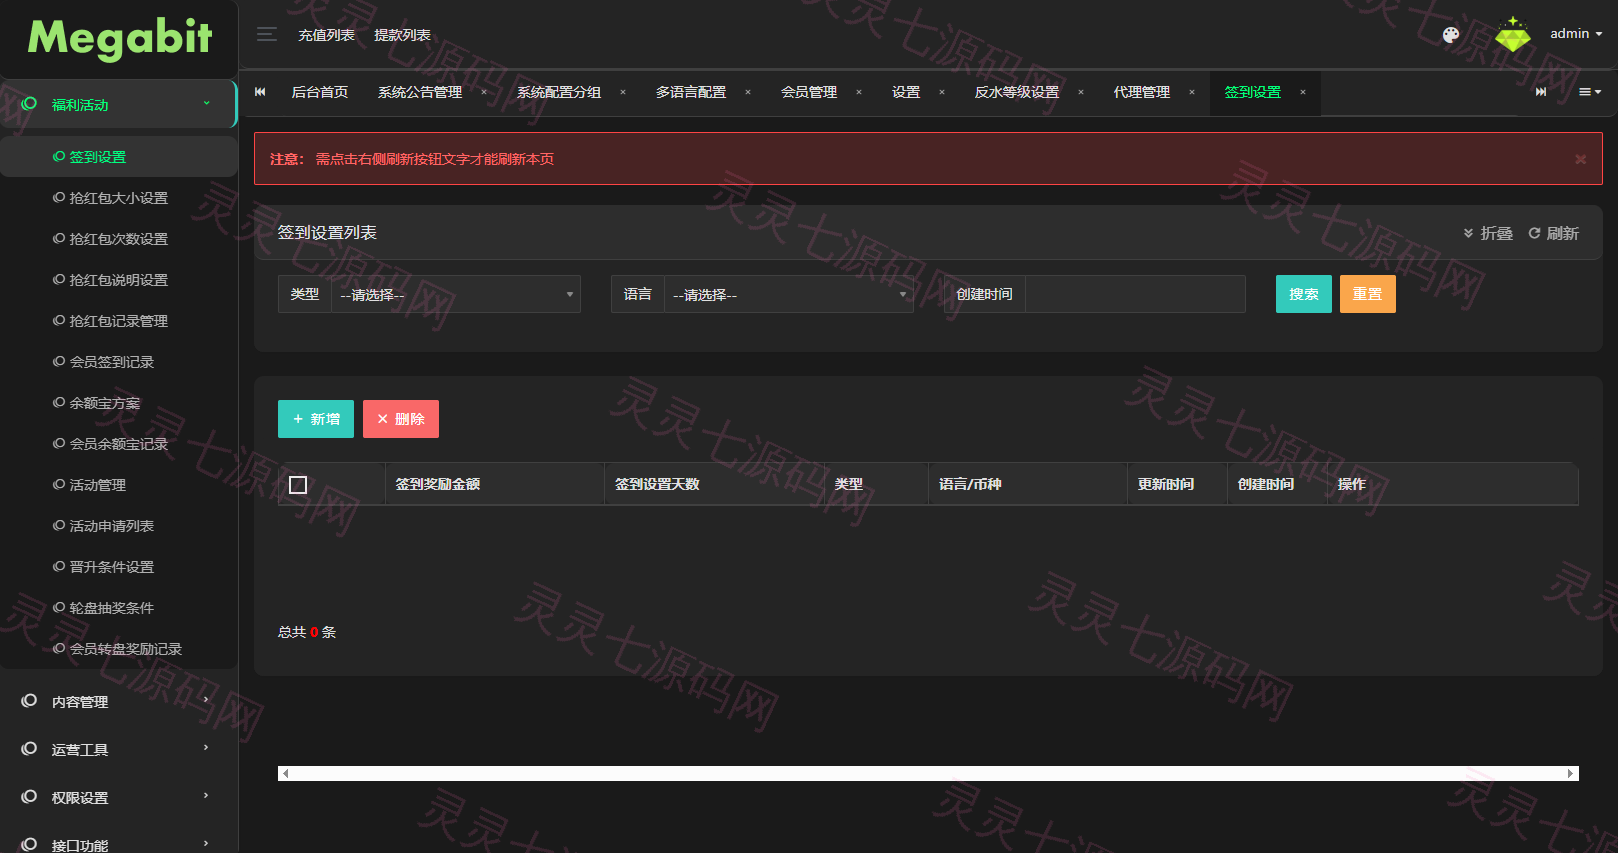Click the 运营工具 menu icon
Image resolution: width=1618 pixels, height=853 pixels.
click(29, 749)
